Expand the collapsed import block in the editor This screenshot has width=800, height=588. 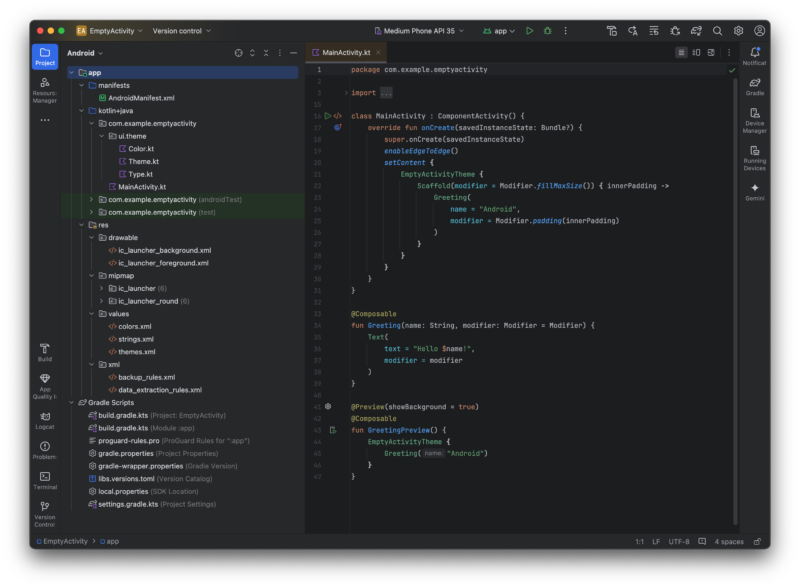tap(385, 93)
